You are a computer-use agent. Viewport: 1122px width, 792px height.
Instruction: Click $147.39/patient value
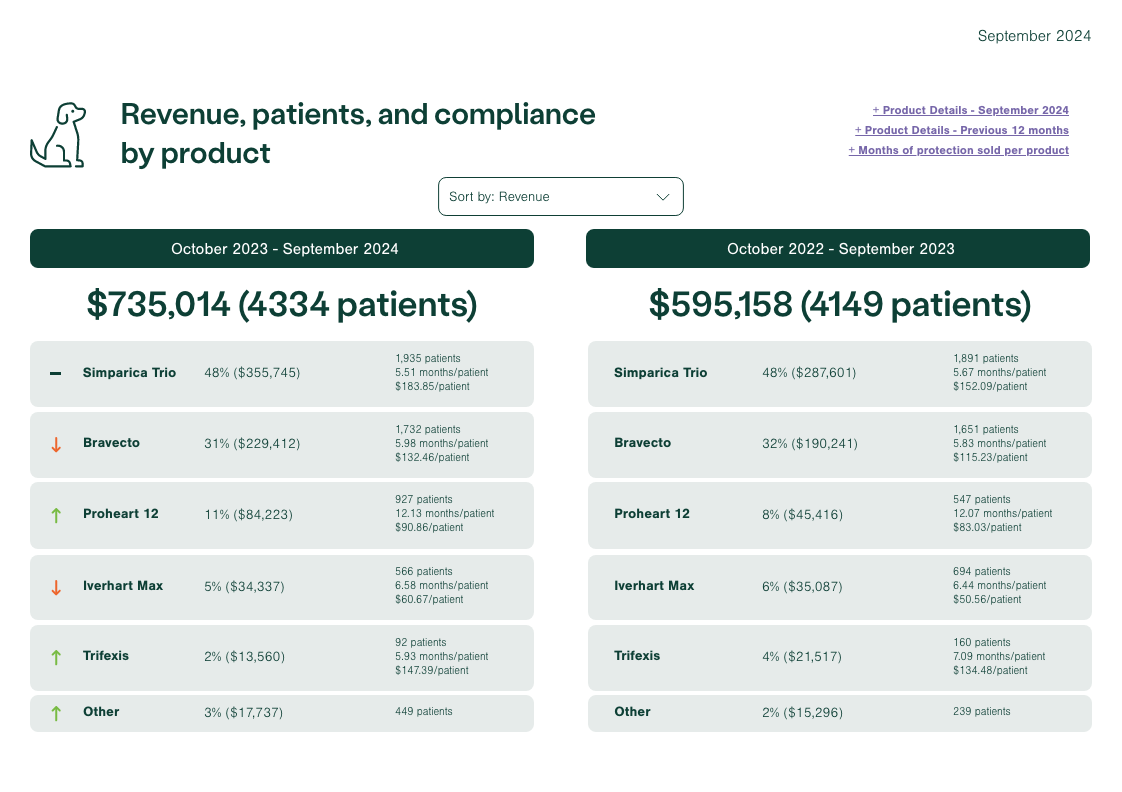[431, 670]
